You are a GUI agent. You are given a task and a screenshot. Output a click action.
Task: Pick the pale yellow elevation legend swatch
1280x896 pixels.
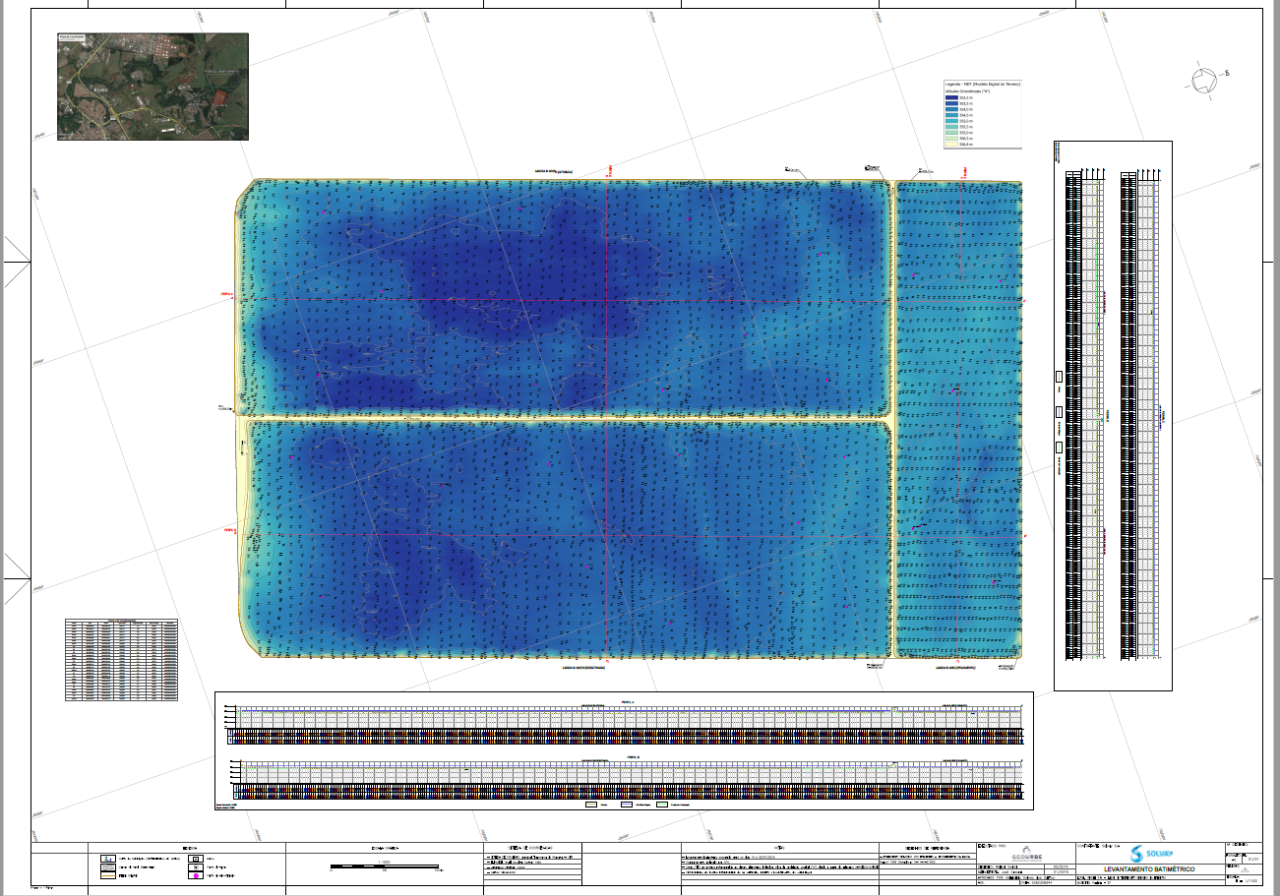pos(951,145)
